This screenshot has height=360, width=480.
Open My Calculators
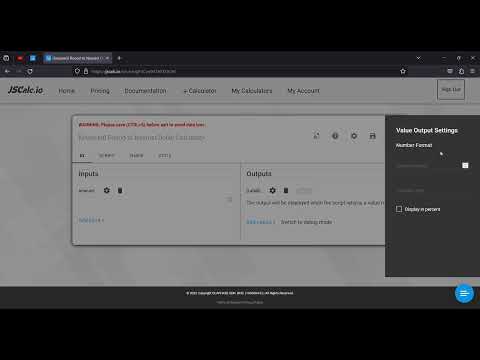pos(252,91)
